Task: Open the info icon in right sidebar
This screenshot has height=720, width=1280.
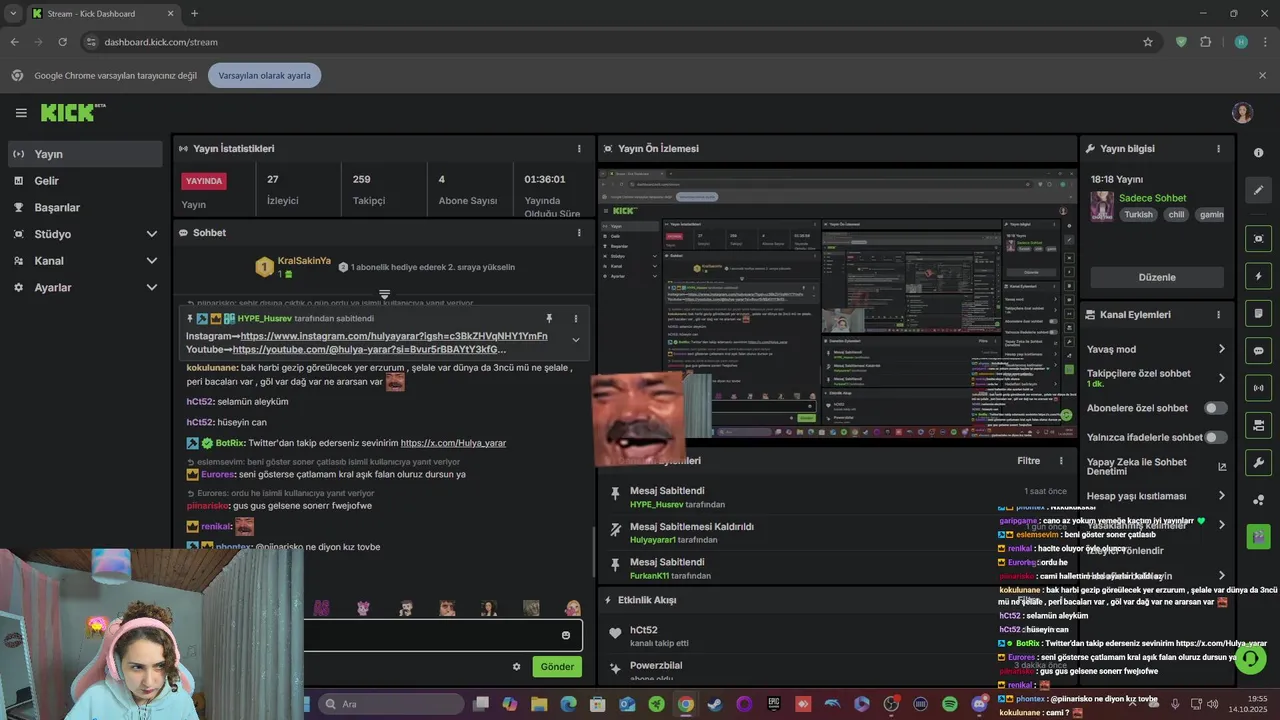Action: [x=1258, y=153]
